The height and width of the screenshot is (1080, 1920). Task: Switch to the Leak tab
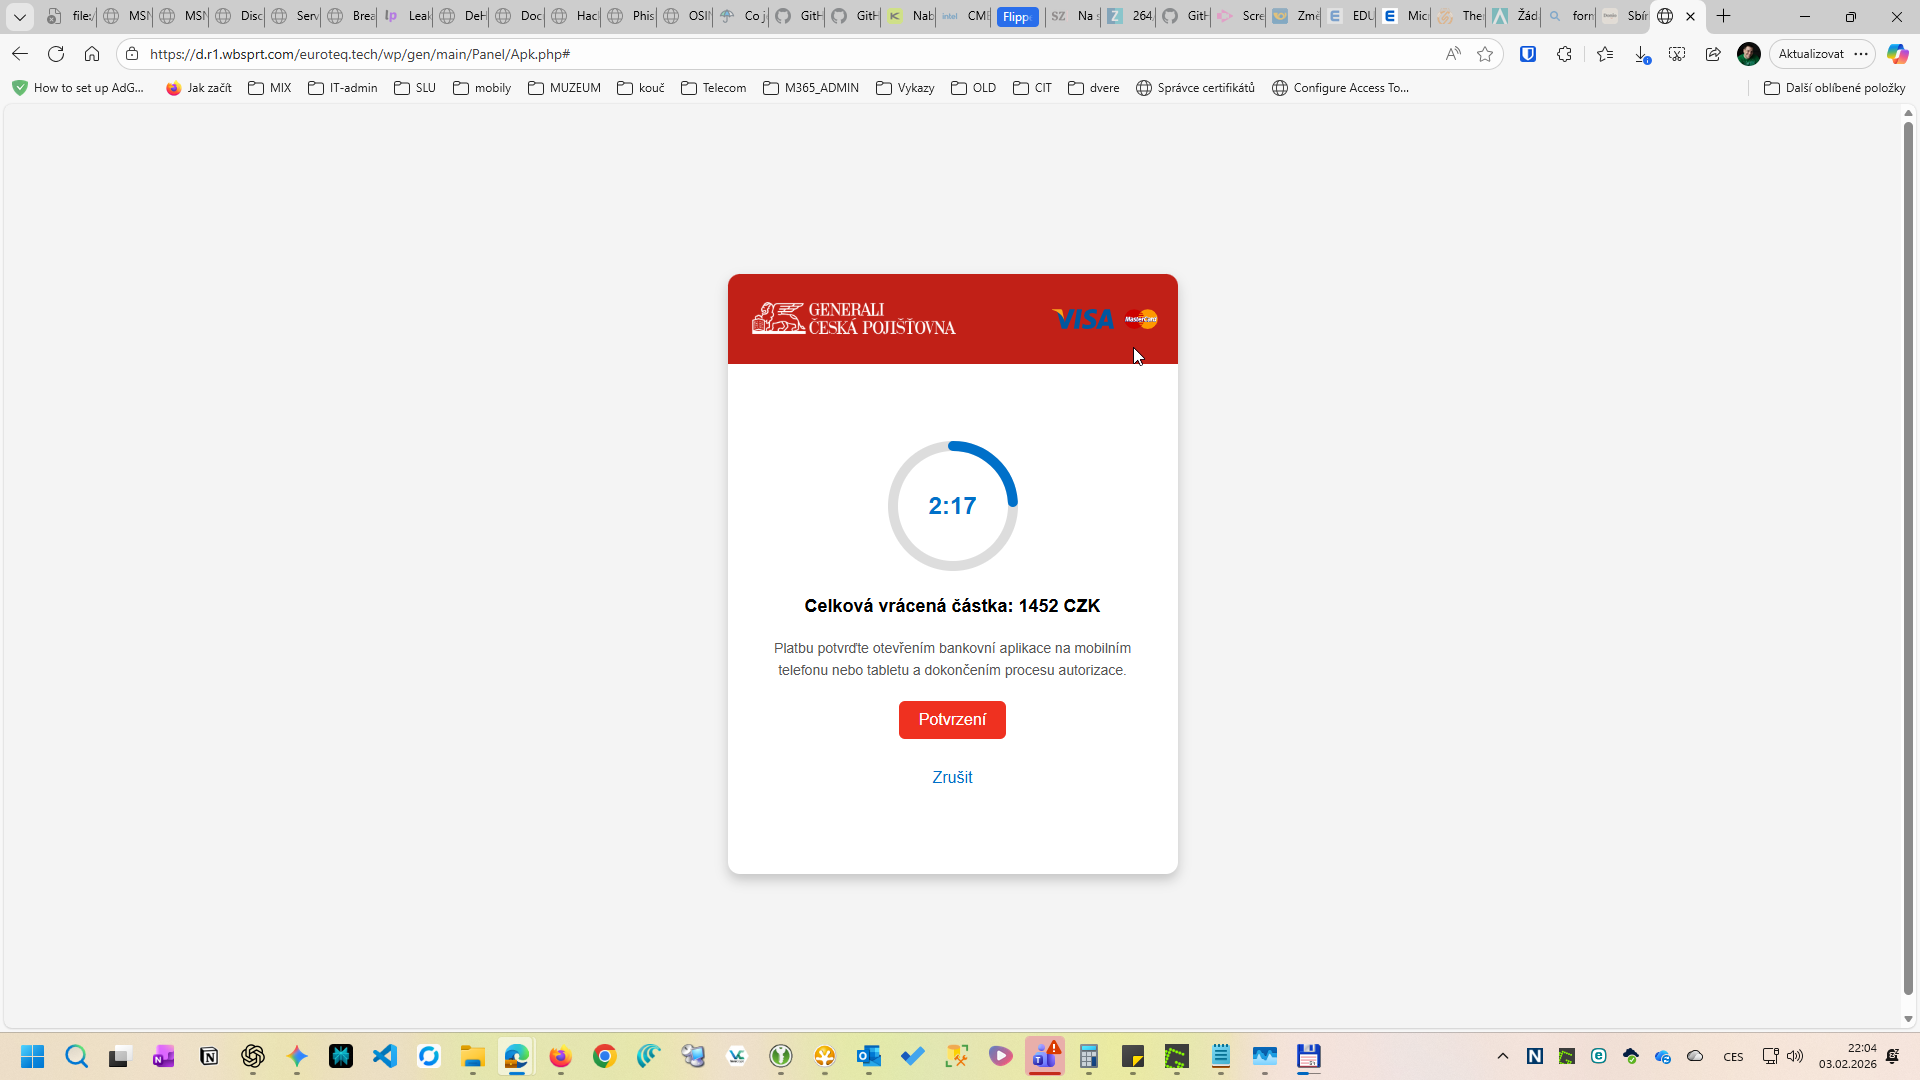406,16
